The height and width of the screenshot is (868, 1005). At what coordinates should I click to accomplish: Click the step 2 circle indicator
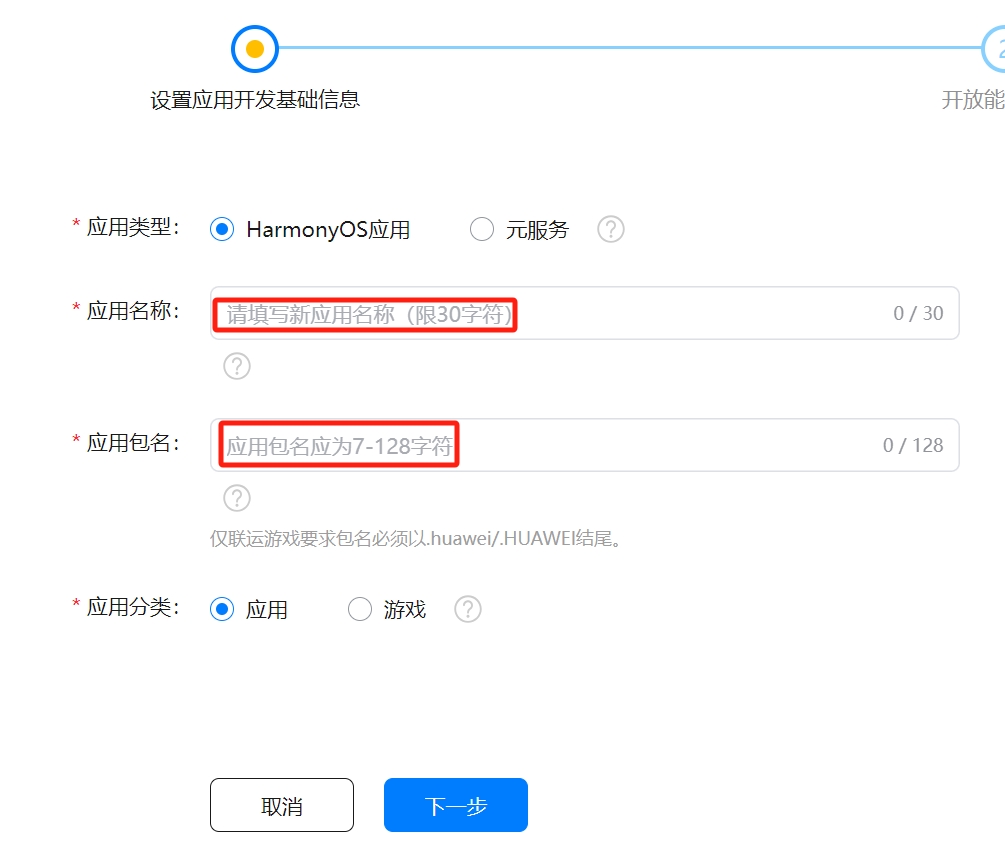(x=996, y=48)
